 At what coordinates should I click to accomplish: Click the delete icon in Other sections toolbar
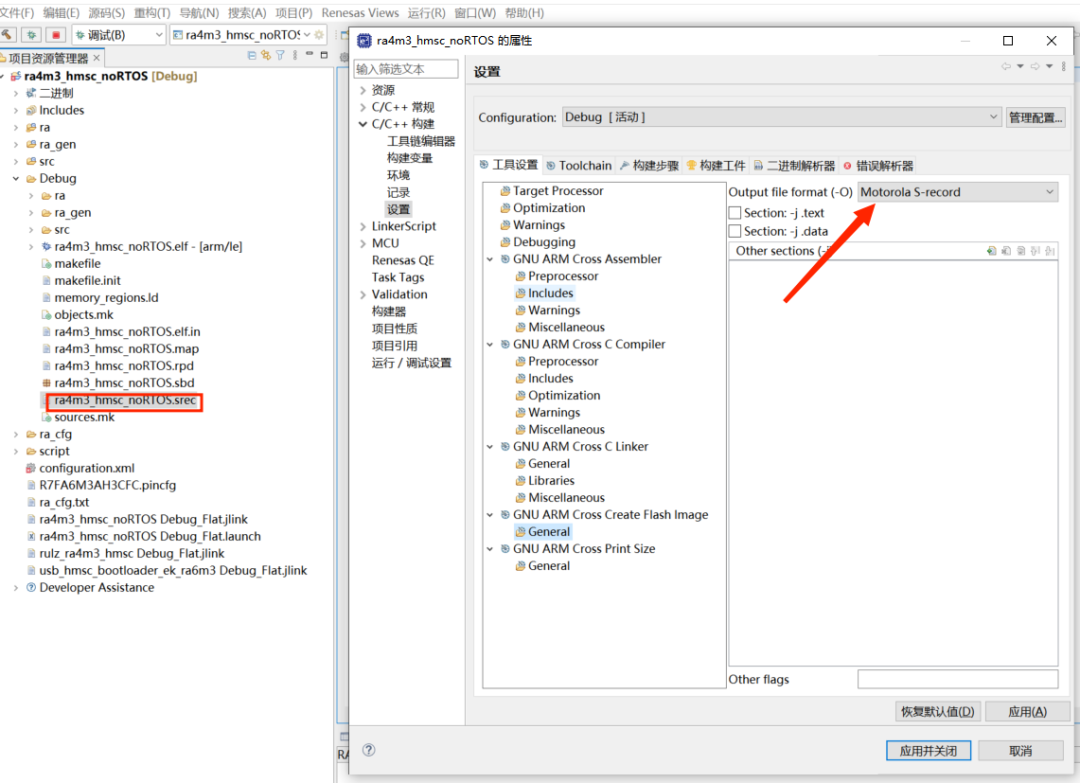(1006, 251)
